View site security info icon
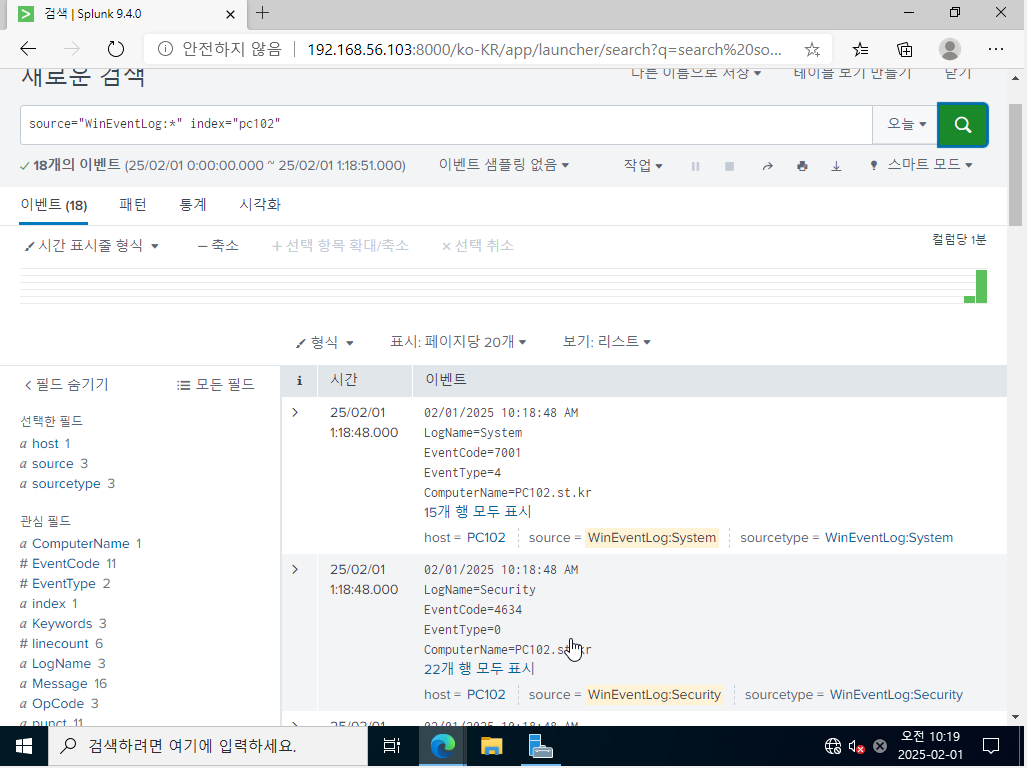Screen dimensions: 1027x768 click(165, 49)
